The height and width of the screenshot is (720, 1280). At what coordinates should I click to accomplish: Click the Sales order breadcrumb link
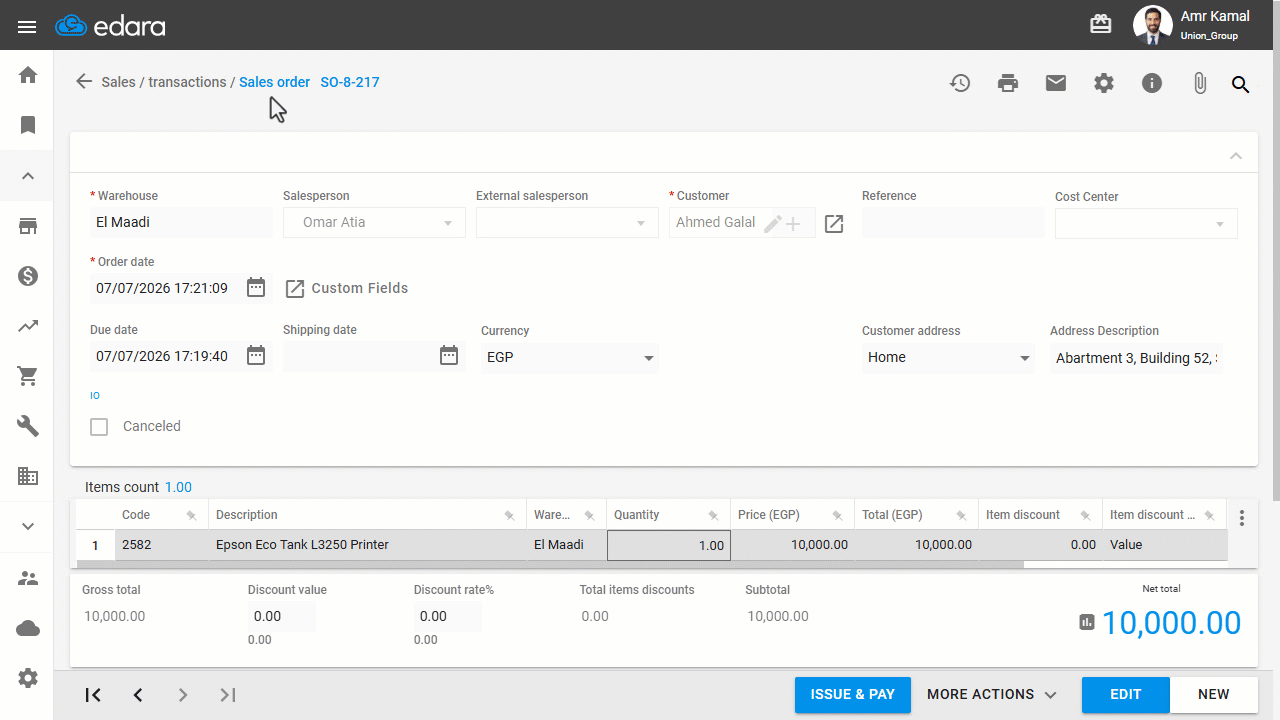275,82
